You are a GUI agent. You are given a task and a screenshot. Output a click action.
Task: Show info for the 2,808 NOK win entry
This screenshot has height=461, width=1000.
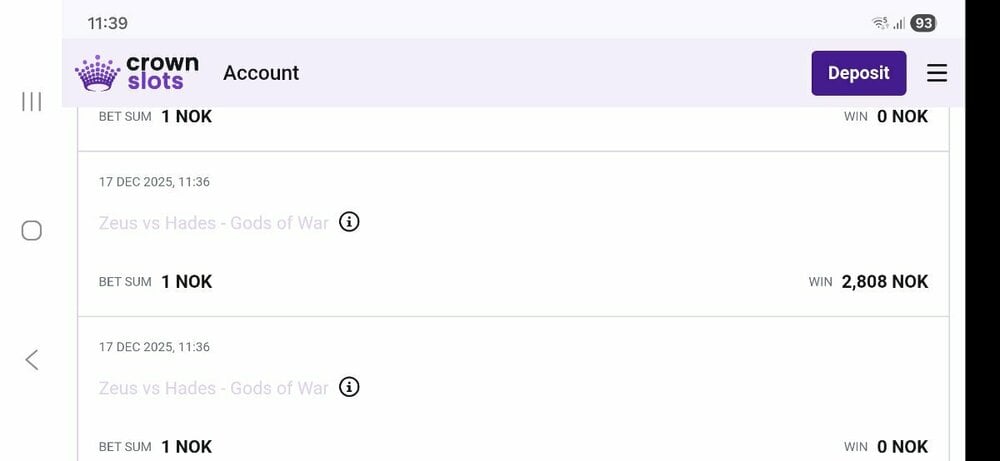pos(349,222)
